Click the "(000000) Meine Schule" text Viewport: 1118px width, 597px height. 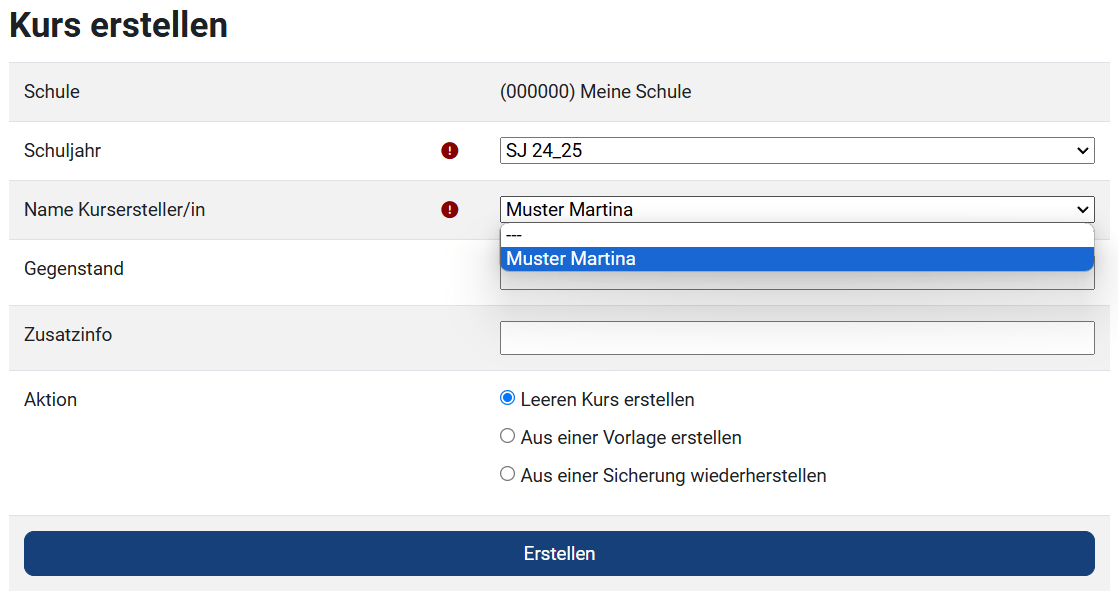(595, 92)
